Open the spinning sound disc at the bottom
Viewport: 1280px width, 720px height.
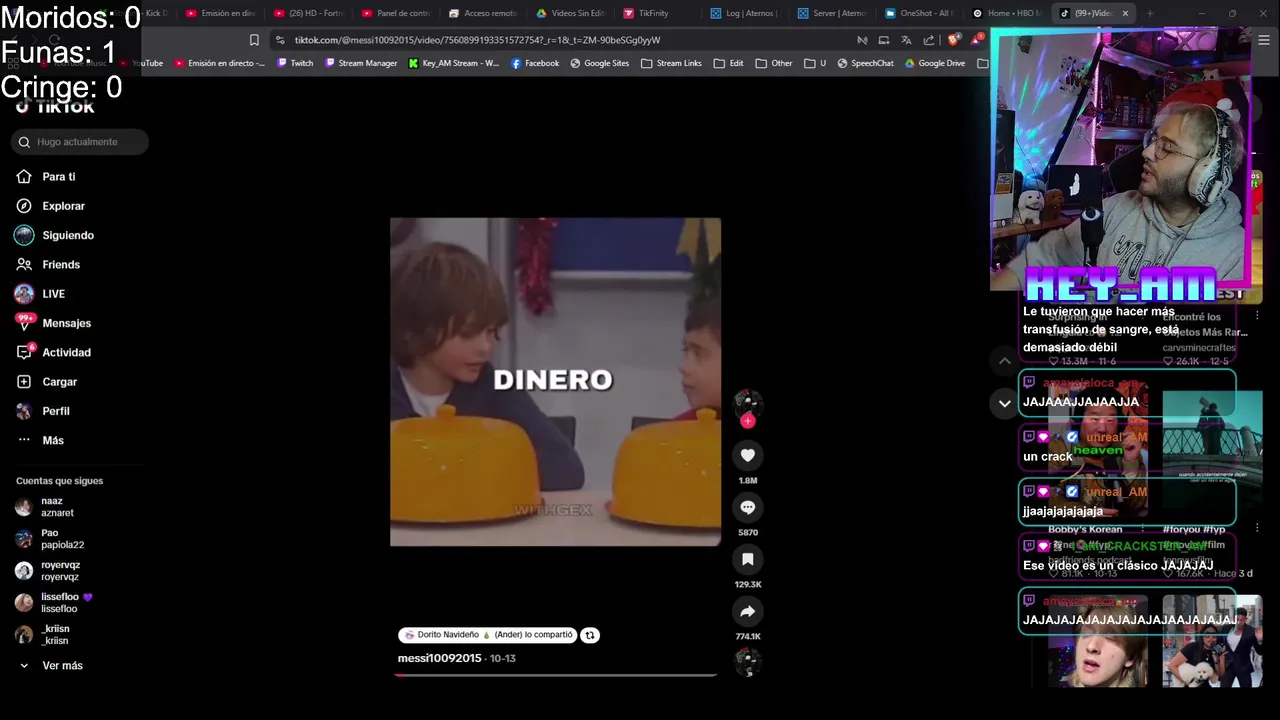748,661
